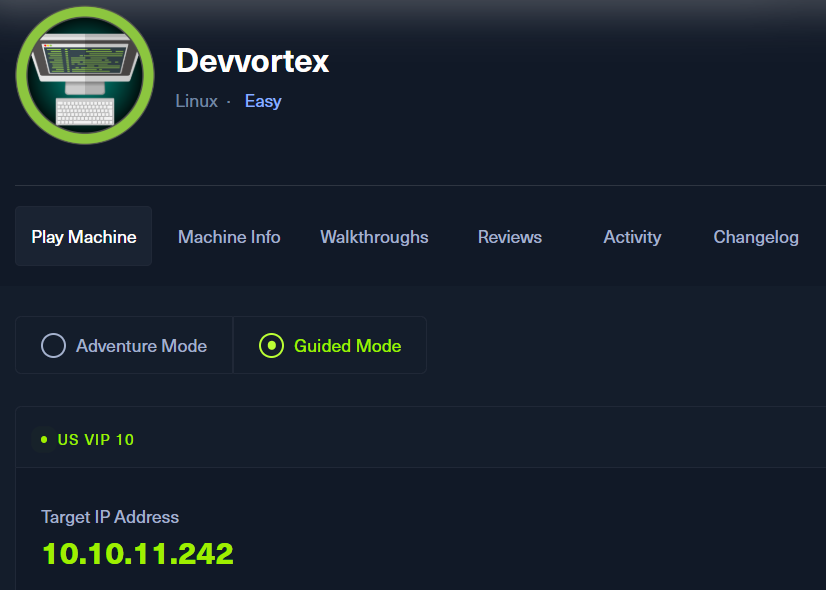Click the keyboard graphic in the avatar
This screenshot has height=590, width=826.
point(85,111)
